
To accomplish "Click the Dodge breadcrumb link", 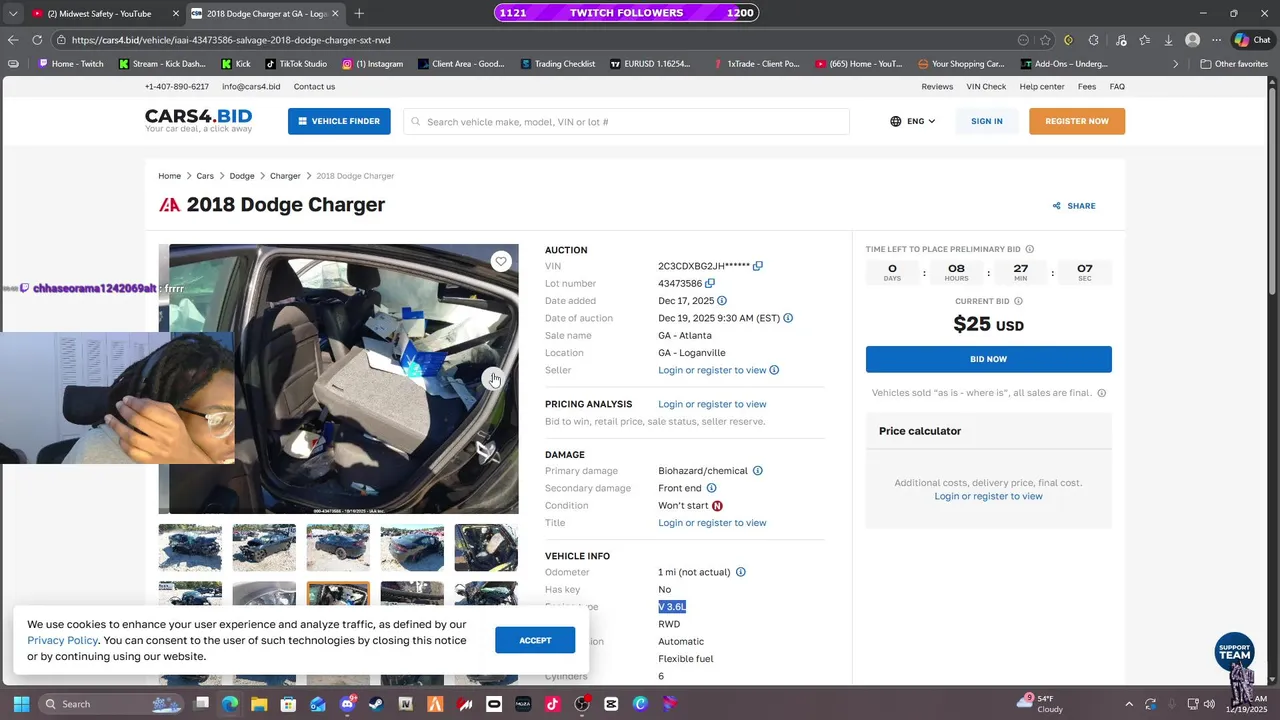I will coord(242,176).
